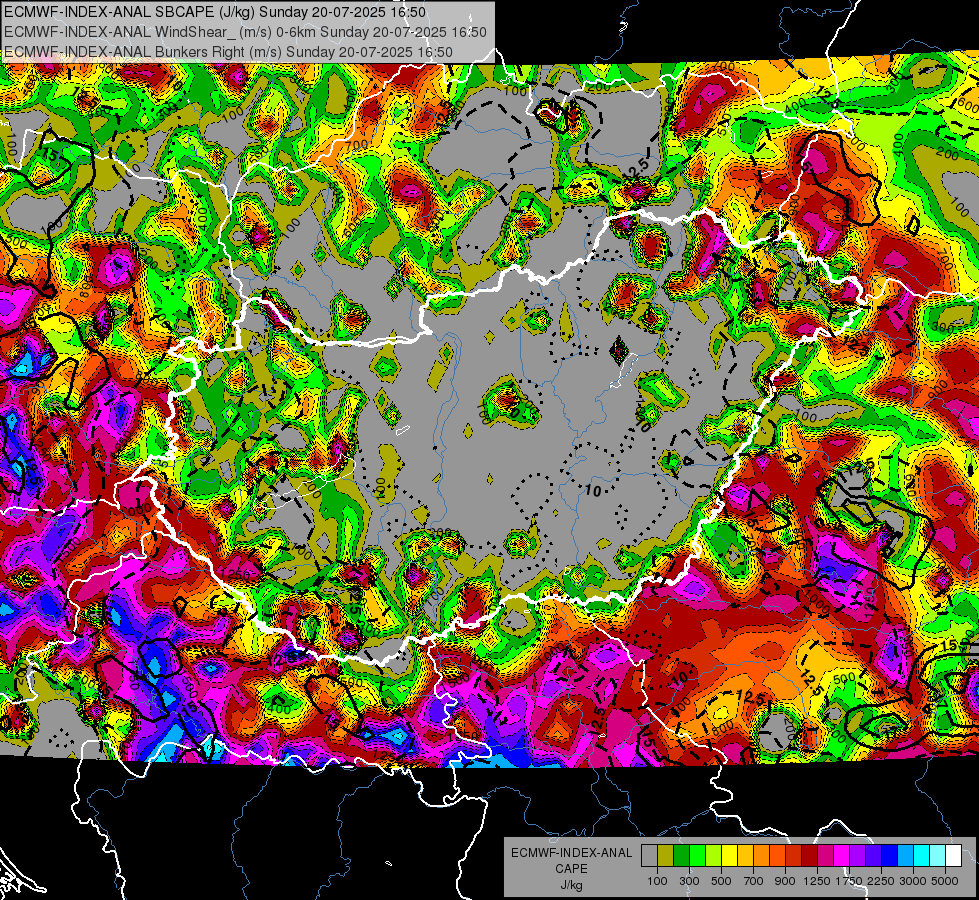Select the gray legend swatch below 100
Image resolution: width=979 pixels, height=900 pixels.
(649, 856)
